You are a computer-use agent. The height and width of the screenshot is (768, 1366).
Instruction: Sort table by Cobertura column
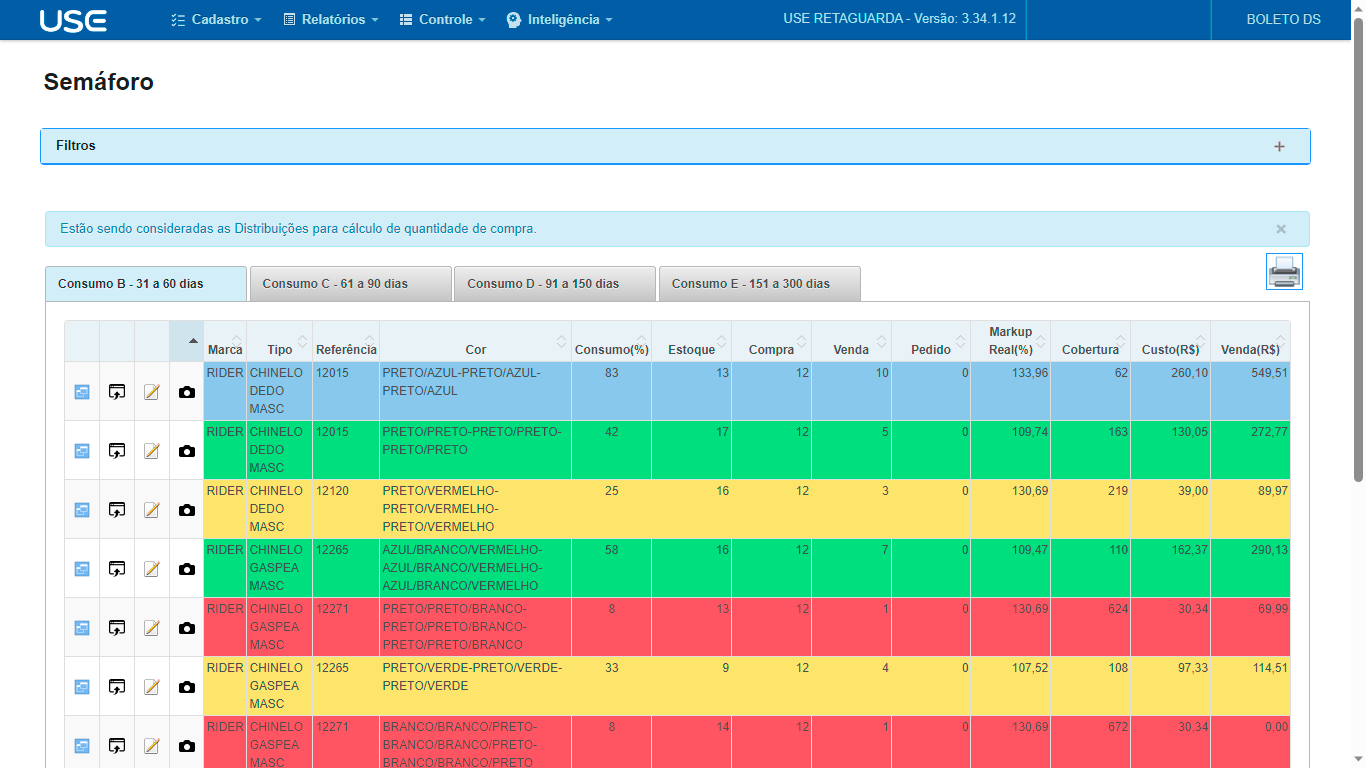1091,341
